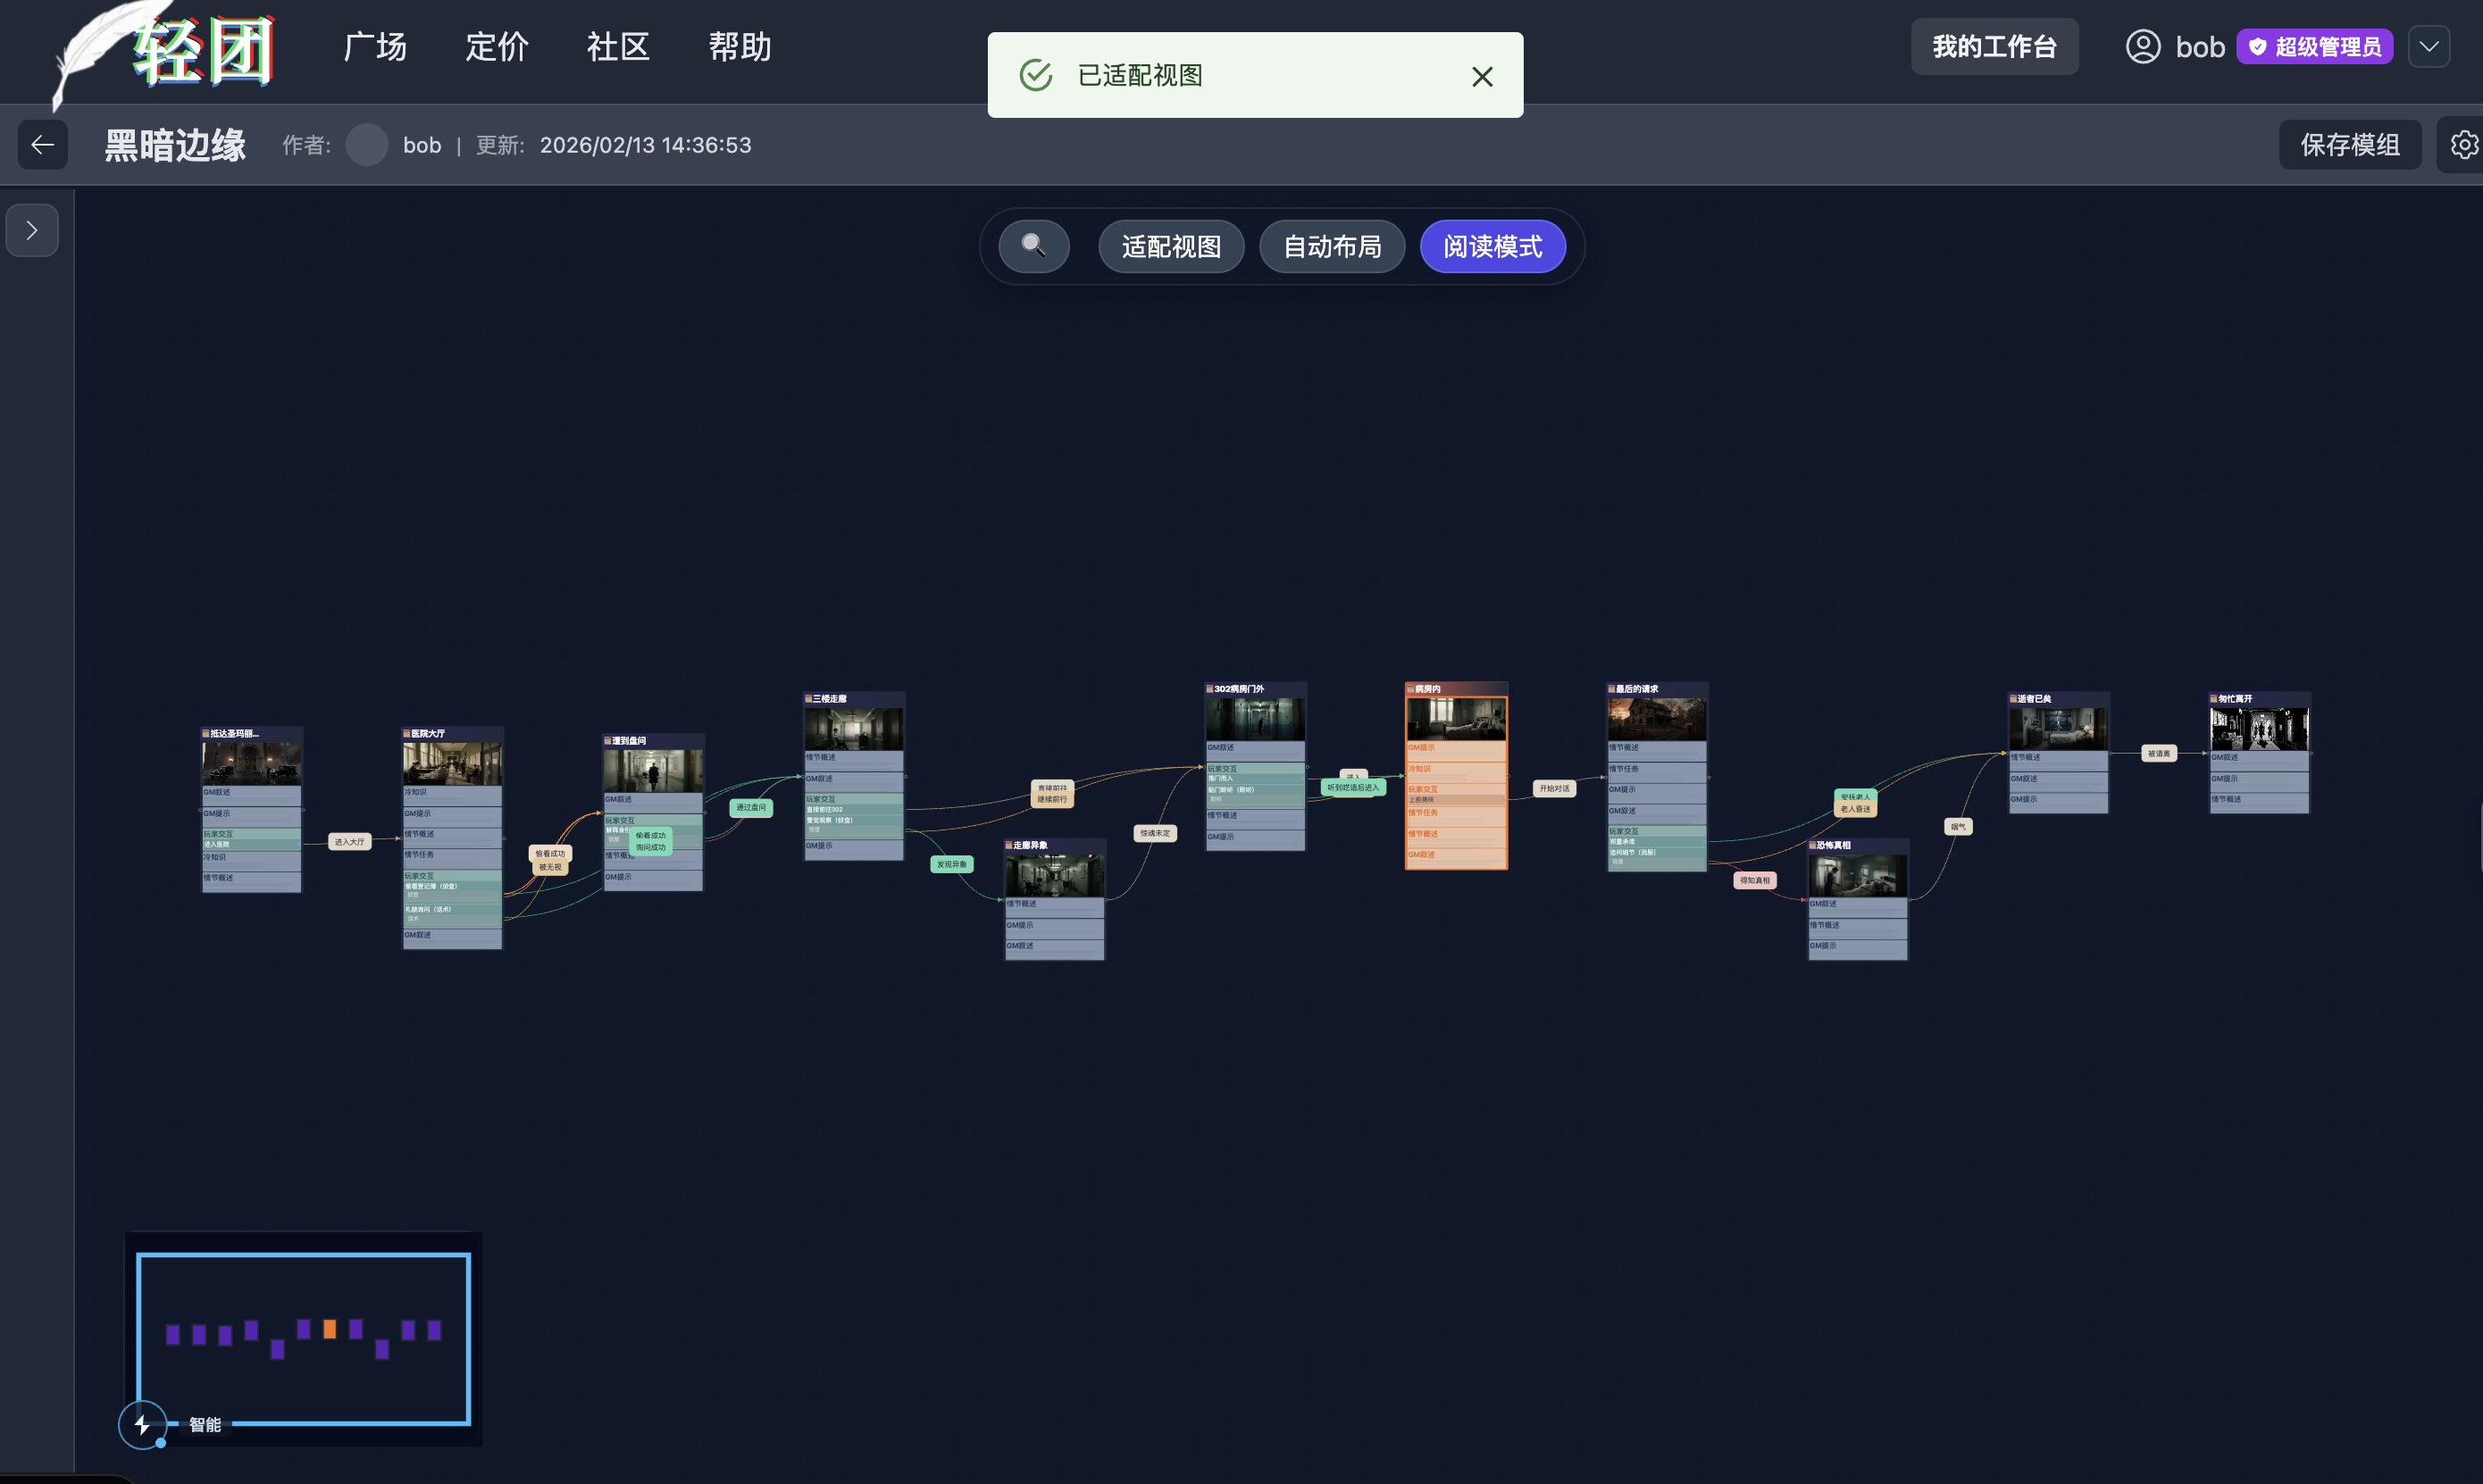Image resolution: width=2483 pixels, height=1484 pixels.
Task: Open the user account dropdown arrow
Action: point(2428,47)
